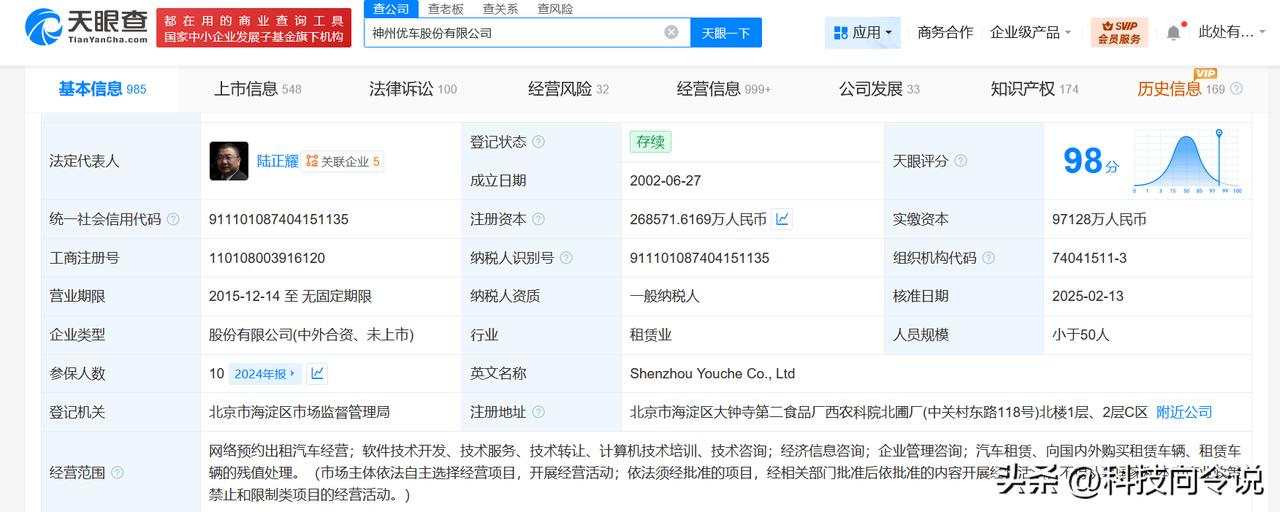Select credit code 911101087404151135 under 统一社会信用代码
1280x512 pixels.
point(279,219)
